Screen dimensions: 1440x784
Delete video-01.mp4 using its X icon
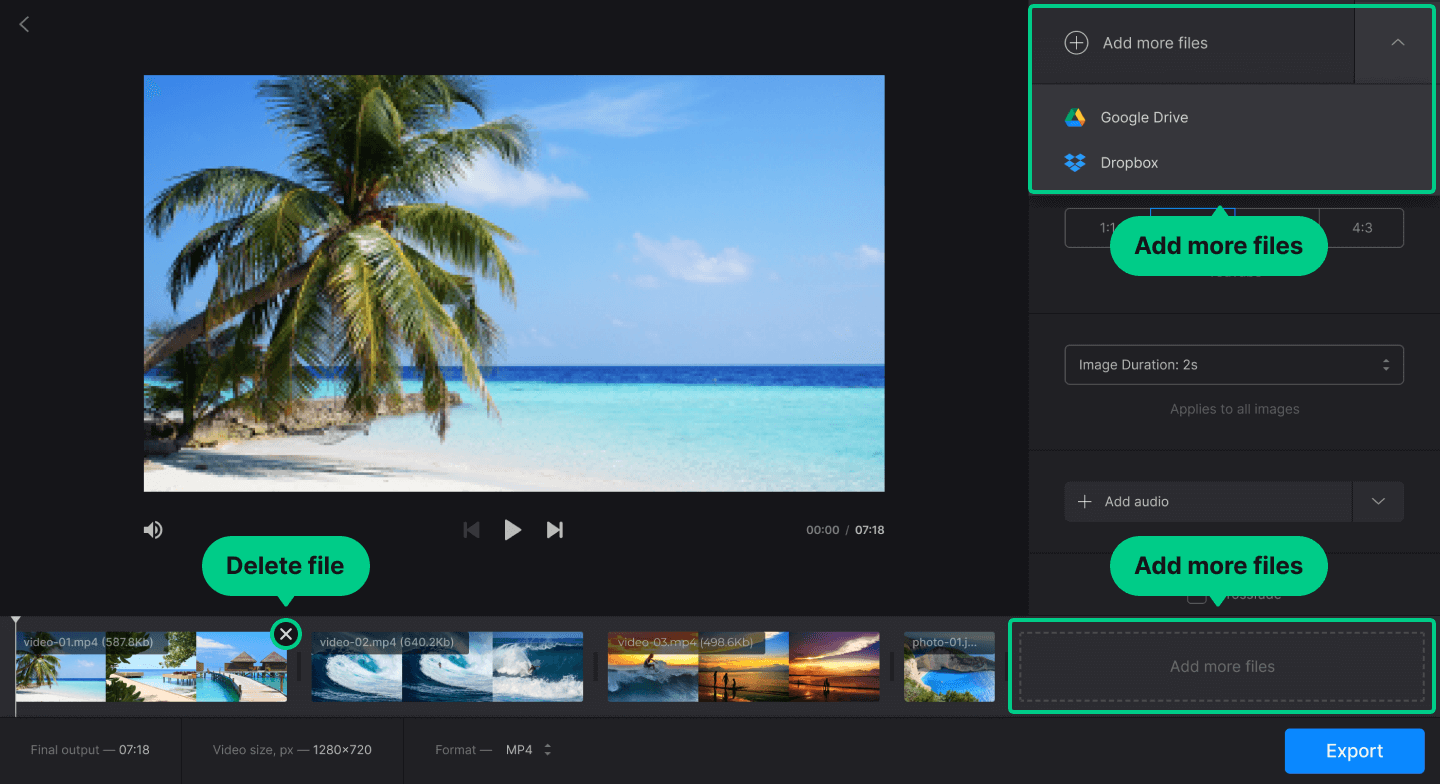tap(286, 634)
